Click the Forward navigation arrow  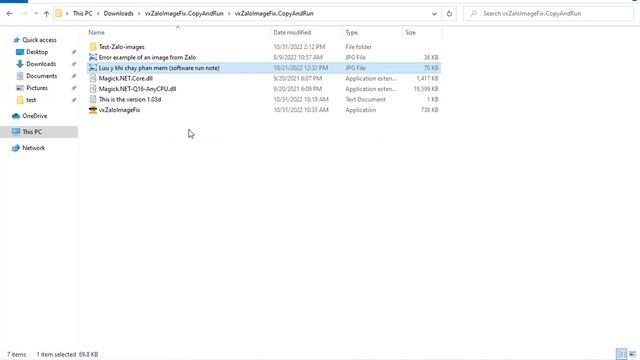pyautogui.click(x=24, y=13)
